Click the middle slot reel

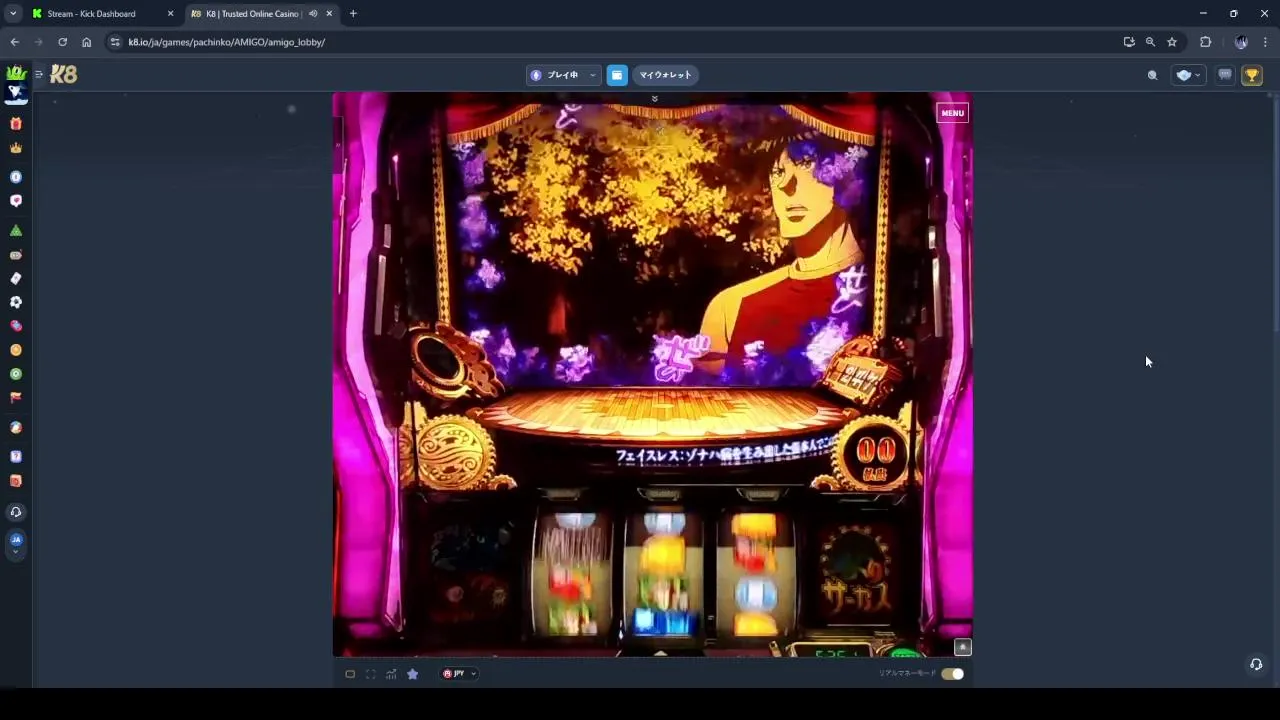663,574
